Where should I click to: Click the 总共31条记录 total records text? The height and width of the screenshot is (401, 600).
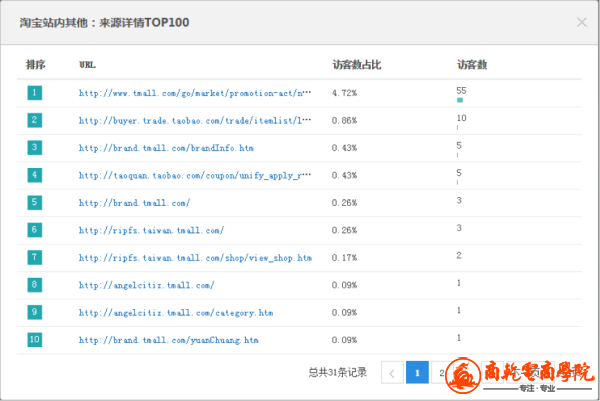click(338, 372)
